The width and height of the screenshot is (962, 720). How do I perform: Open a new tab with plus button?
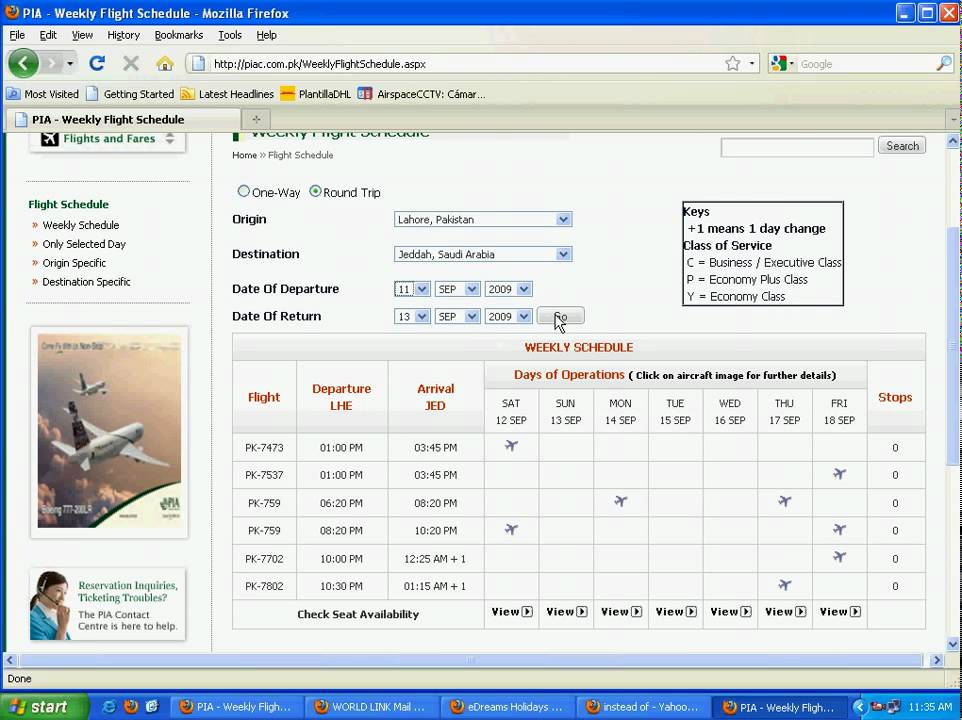pos(256,119)
